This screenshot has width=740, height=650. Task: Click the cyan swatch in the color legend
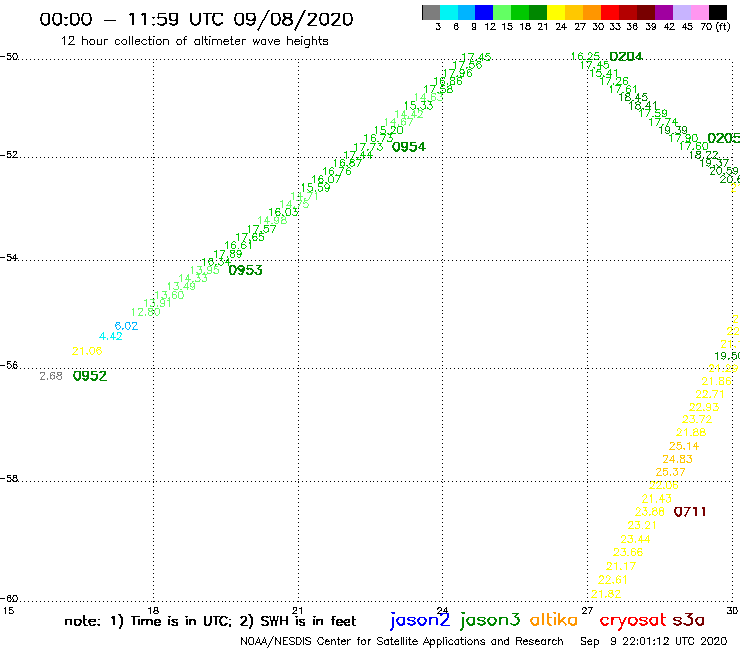449,12
